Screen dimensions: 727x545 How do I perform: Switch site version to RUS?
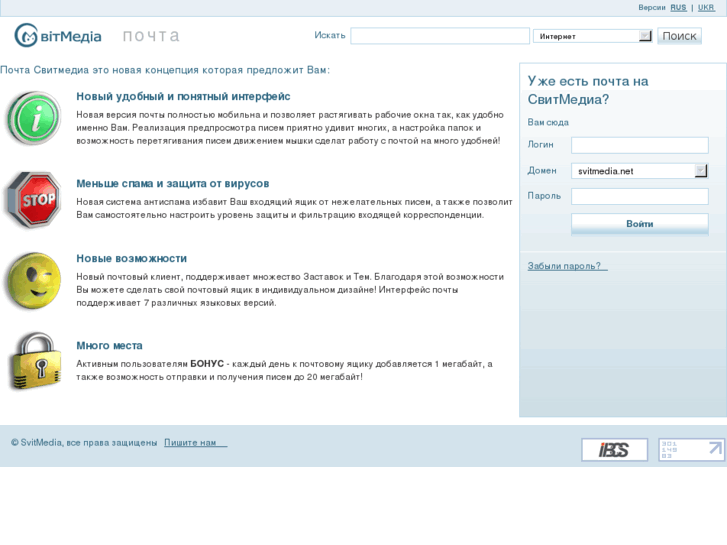pos(678,7)
